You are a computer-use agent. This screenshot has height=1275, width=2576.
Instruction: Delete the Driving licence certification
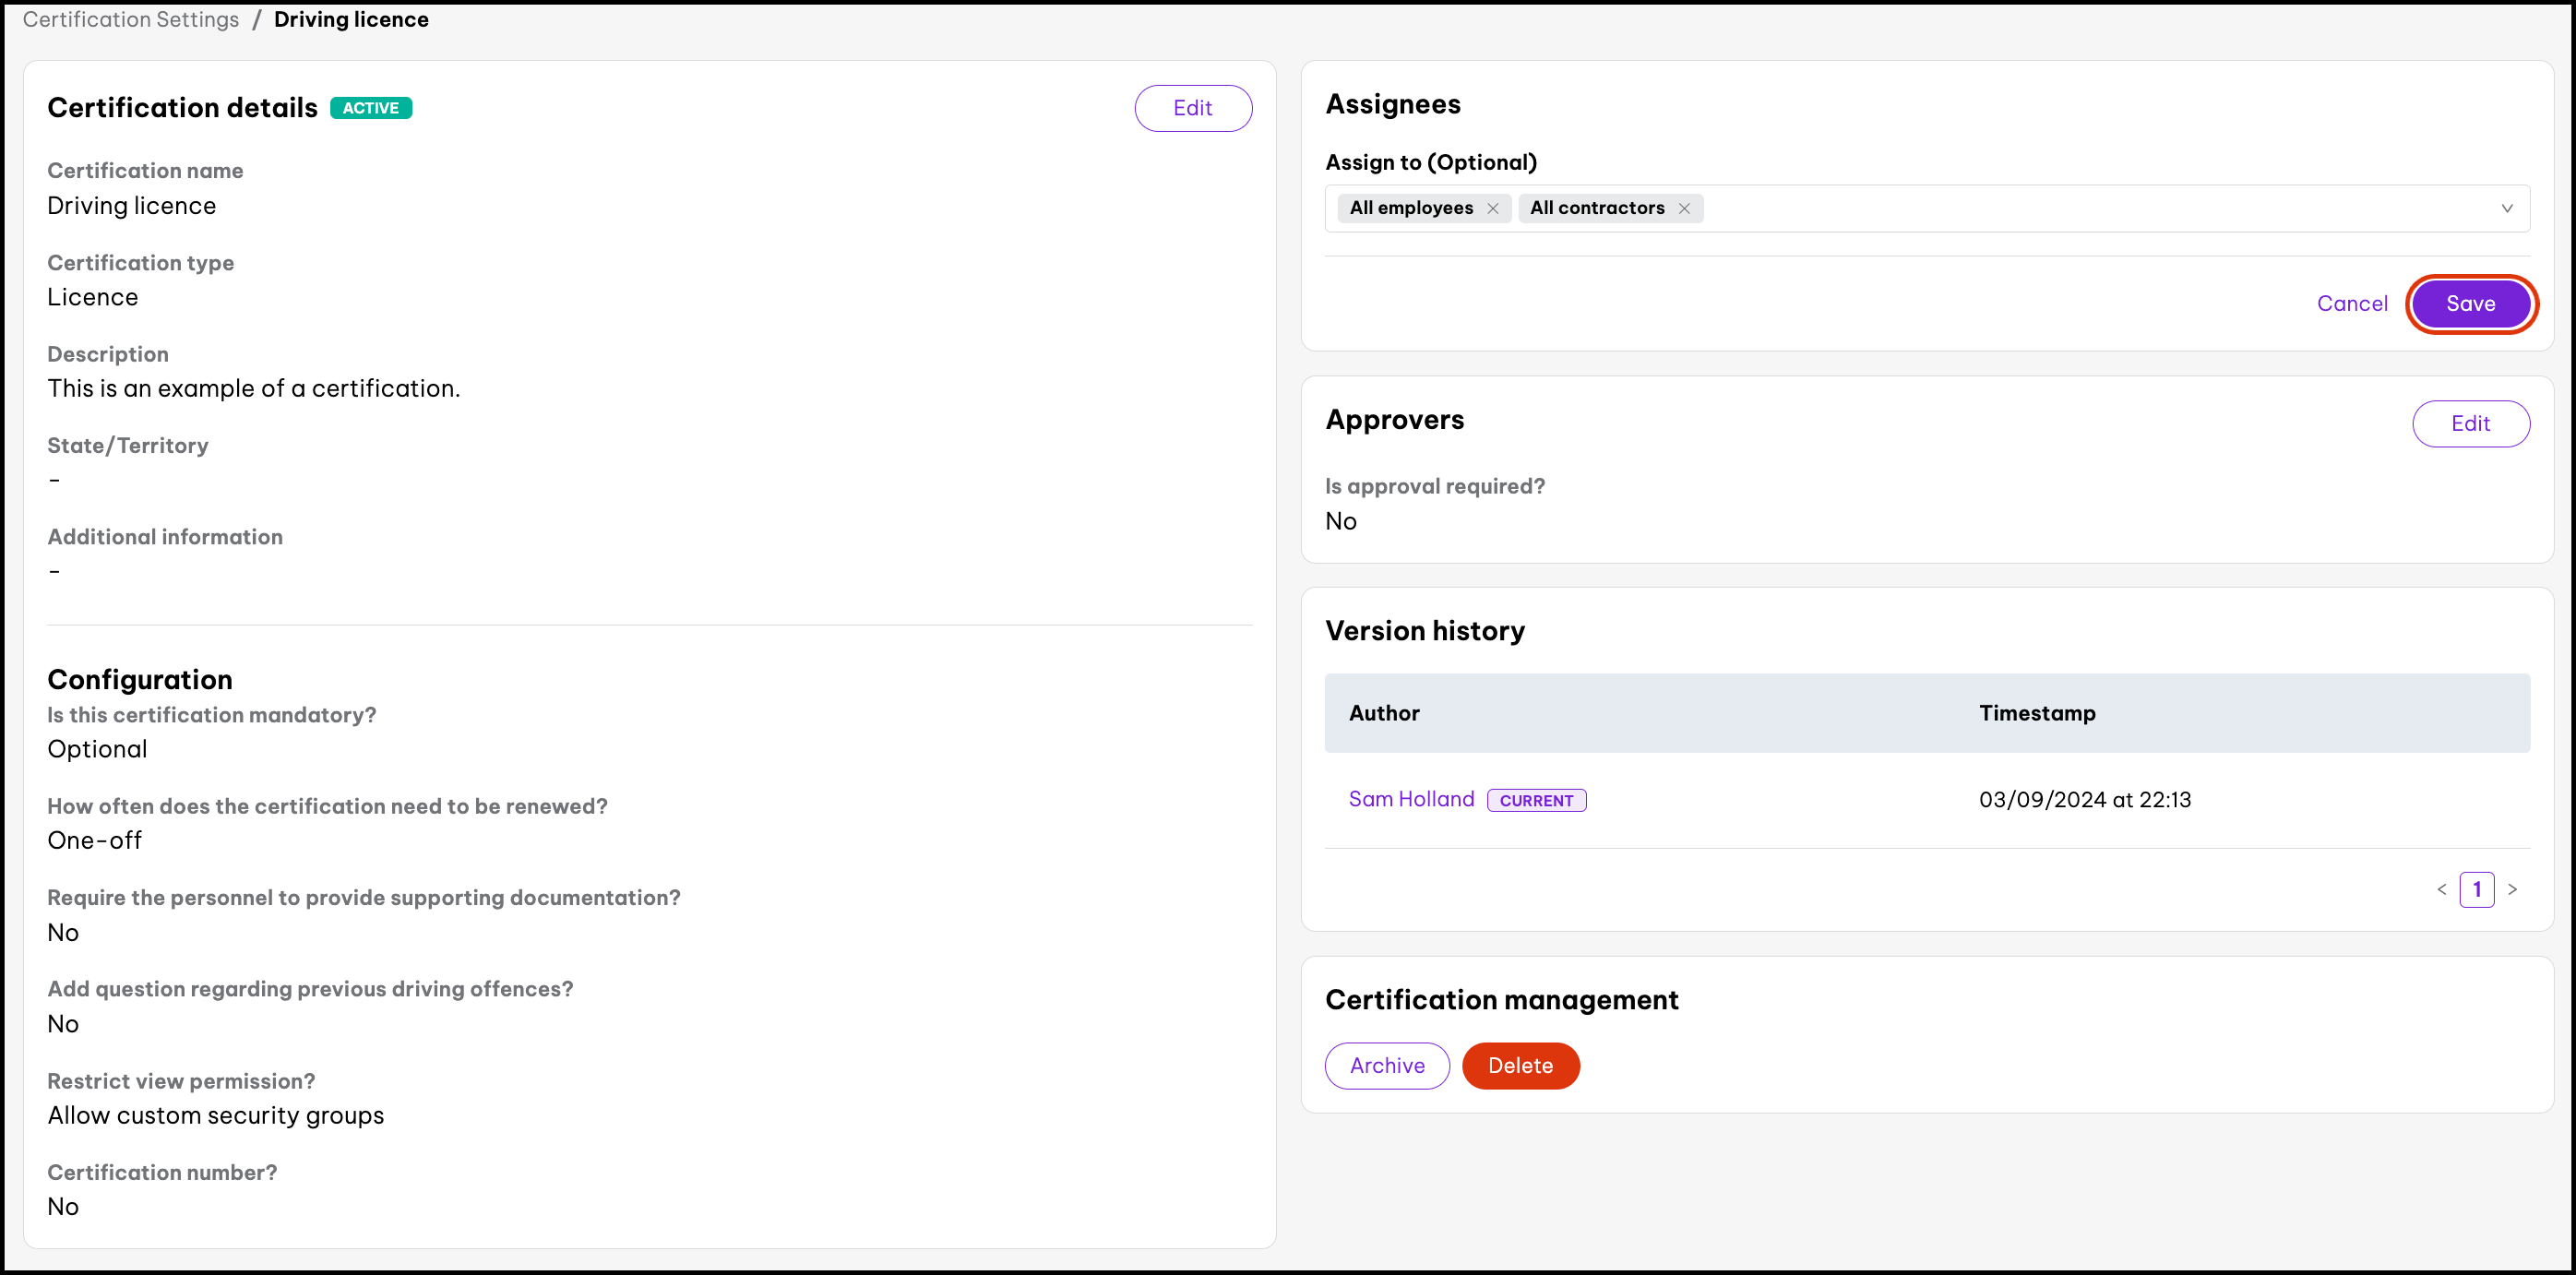pos(1520,1066)
